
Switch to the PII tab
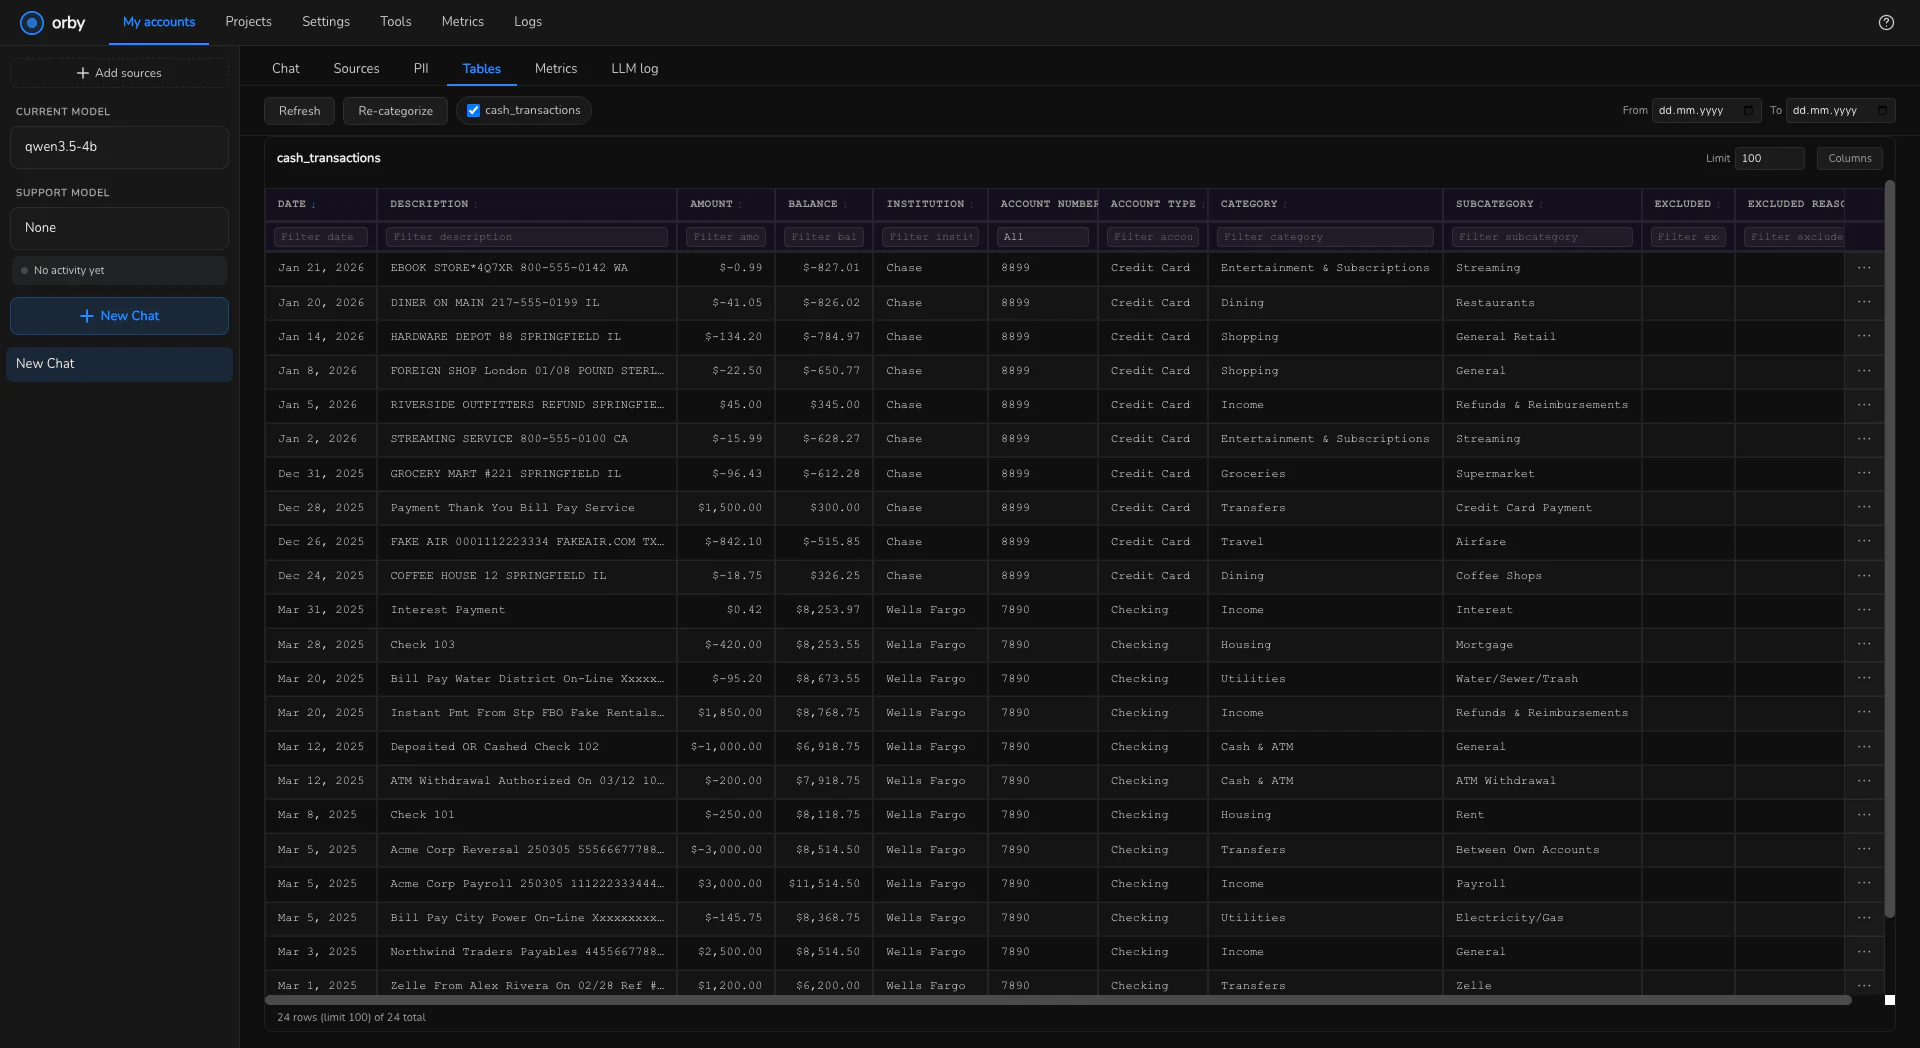pyautogui.click(x=421, y=69)
